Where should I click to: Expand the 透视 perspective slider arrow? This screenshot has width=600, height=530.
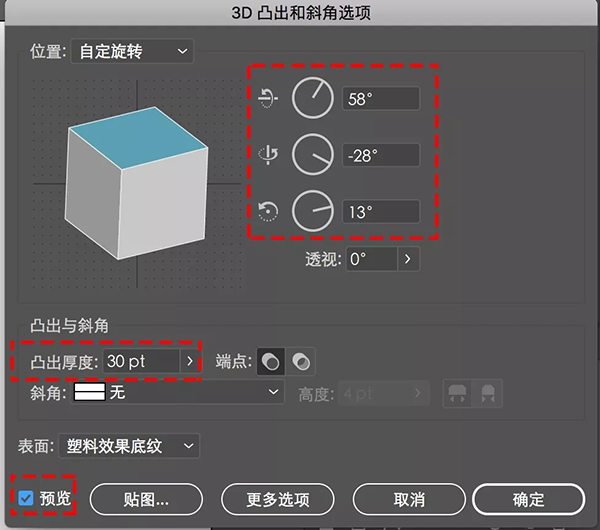pos(408,259)
